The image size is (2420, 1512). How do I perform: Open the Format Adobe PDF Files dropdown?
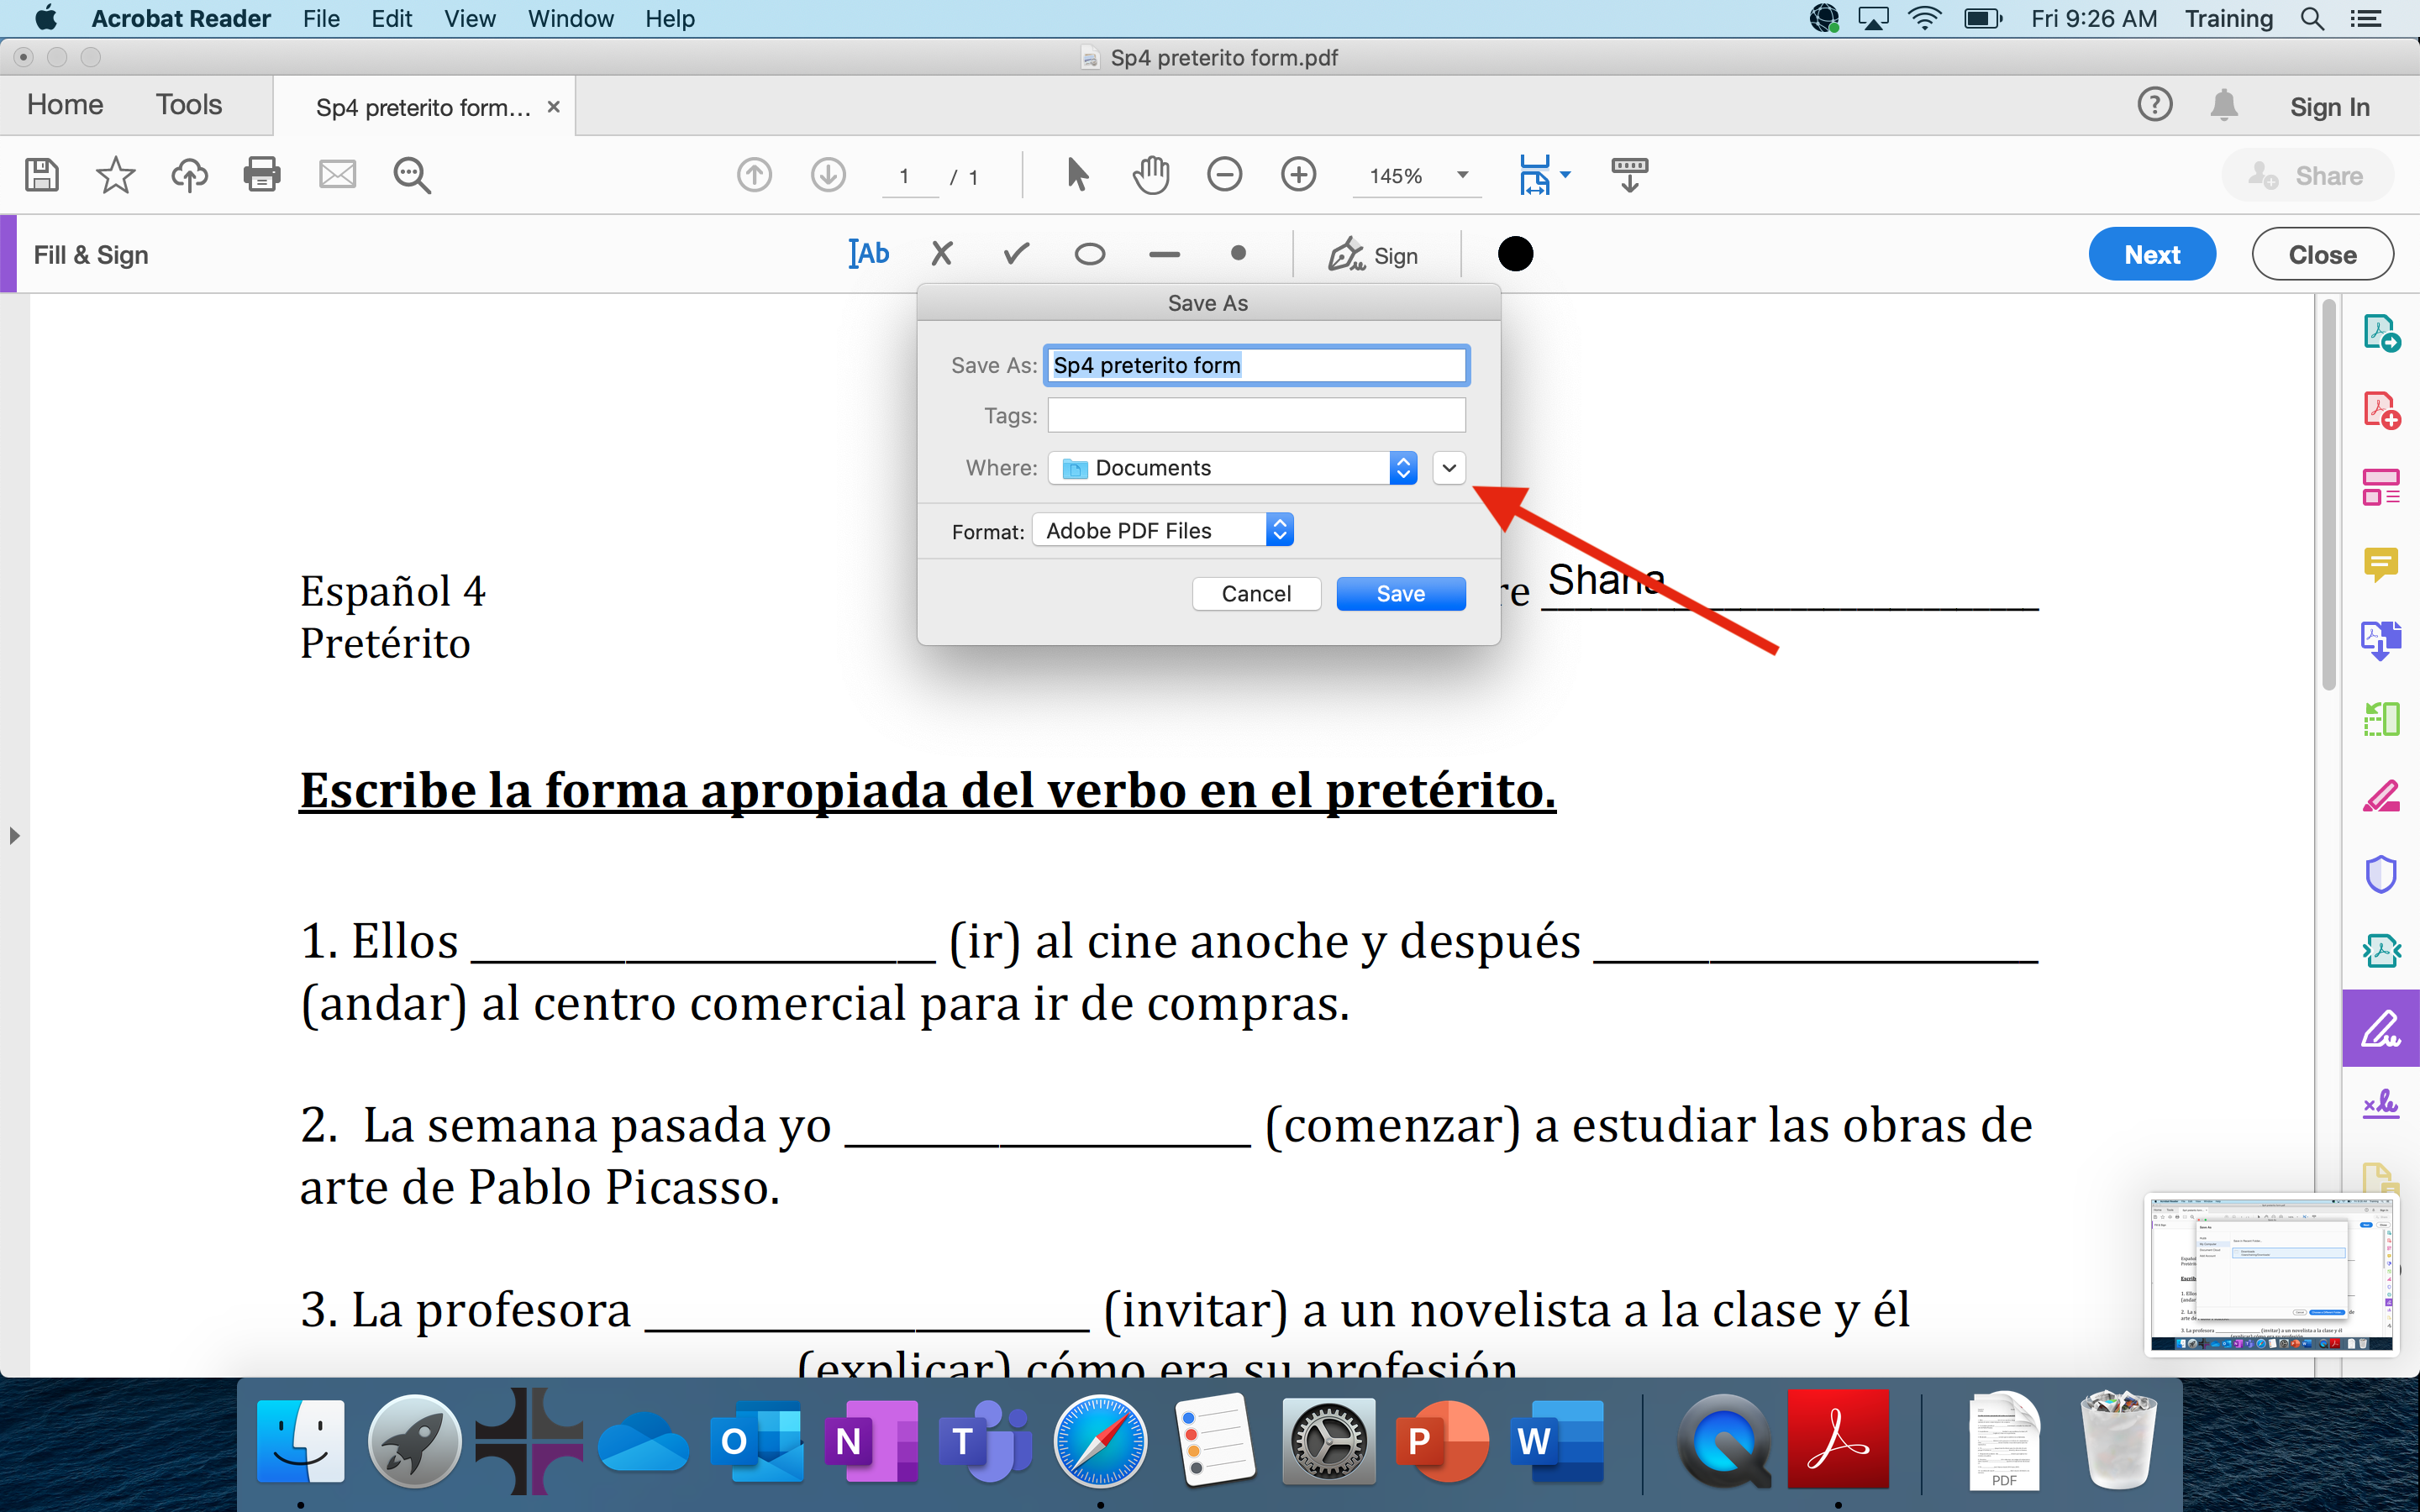pyautogui.click(x=1163, y=530)
